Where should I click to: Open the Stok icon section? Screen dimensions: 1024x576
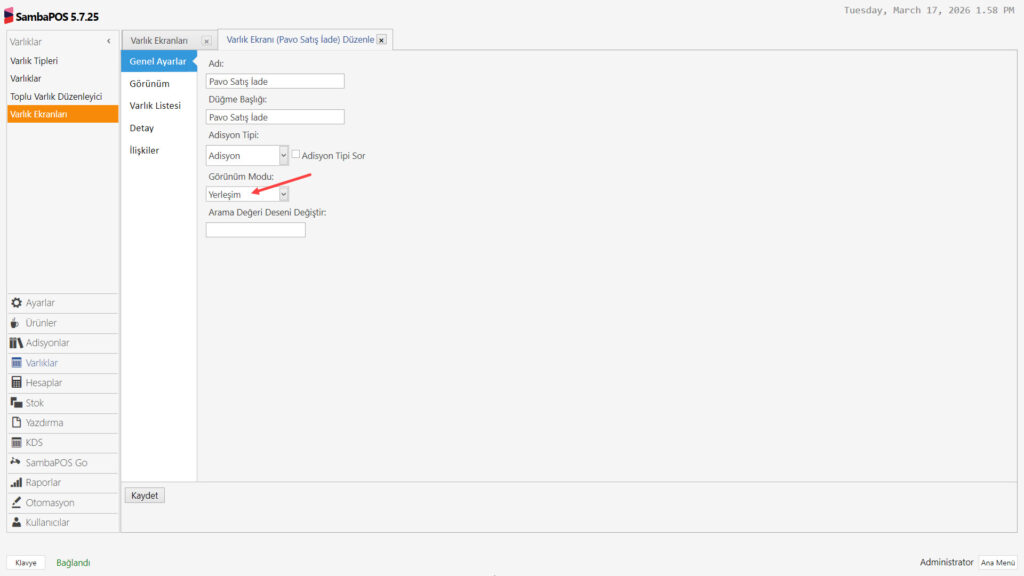pos(16,403)
